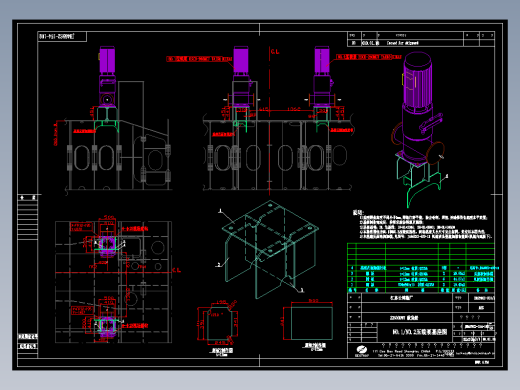520x390 pixels.
Task: Click the drawing number box at top left
Action: point(62,36)
